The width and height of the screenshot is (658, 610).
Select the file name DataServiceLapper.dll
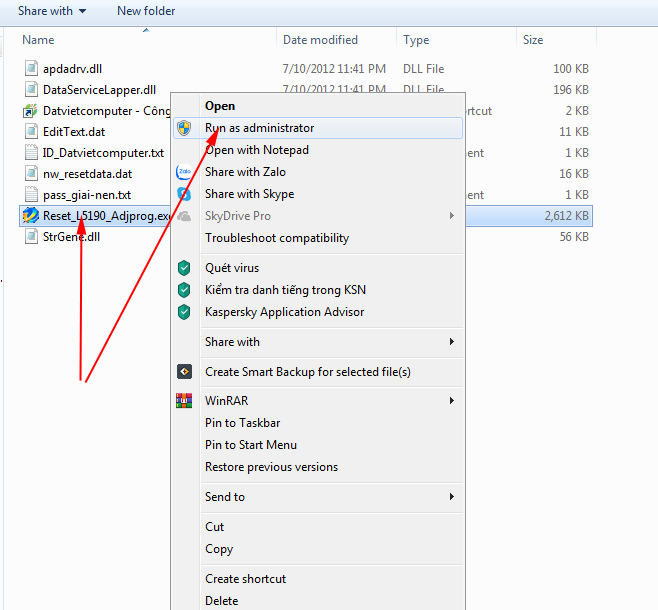coord(99,90)
